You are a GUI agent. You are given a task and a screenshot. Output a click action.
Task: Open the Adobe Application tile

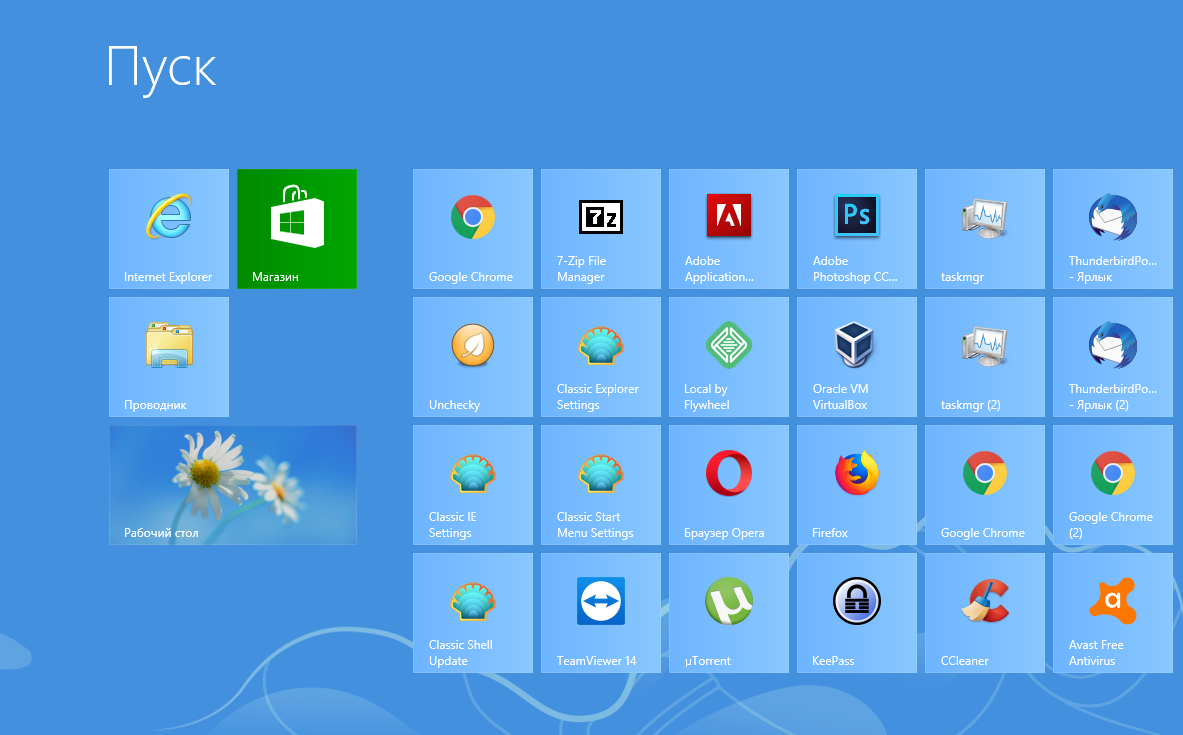tap(729, 229)
